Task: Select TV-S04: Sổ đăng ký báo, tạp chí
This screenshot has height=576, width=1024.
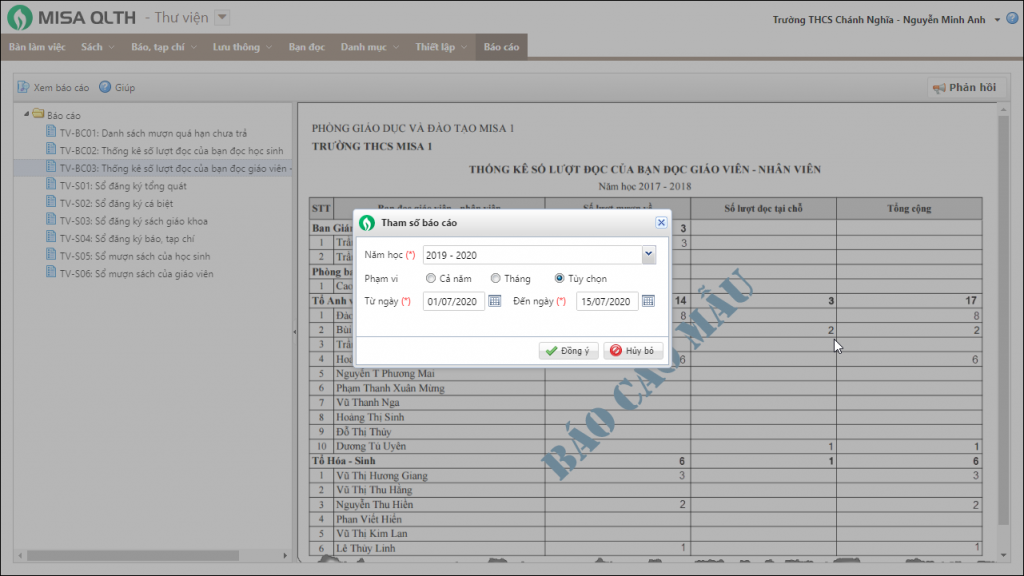Action: point(127,238)
